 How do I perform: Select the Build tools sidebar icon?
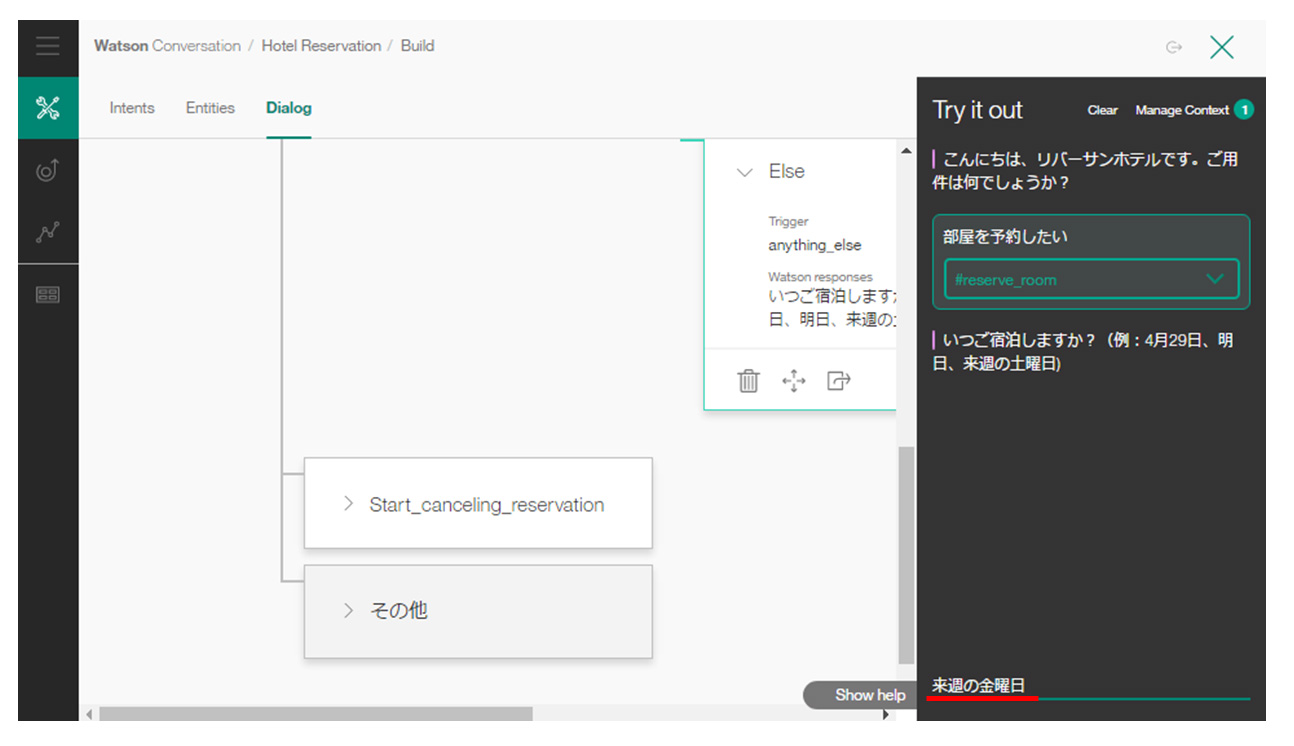(48, 108)
